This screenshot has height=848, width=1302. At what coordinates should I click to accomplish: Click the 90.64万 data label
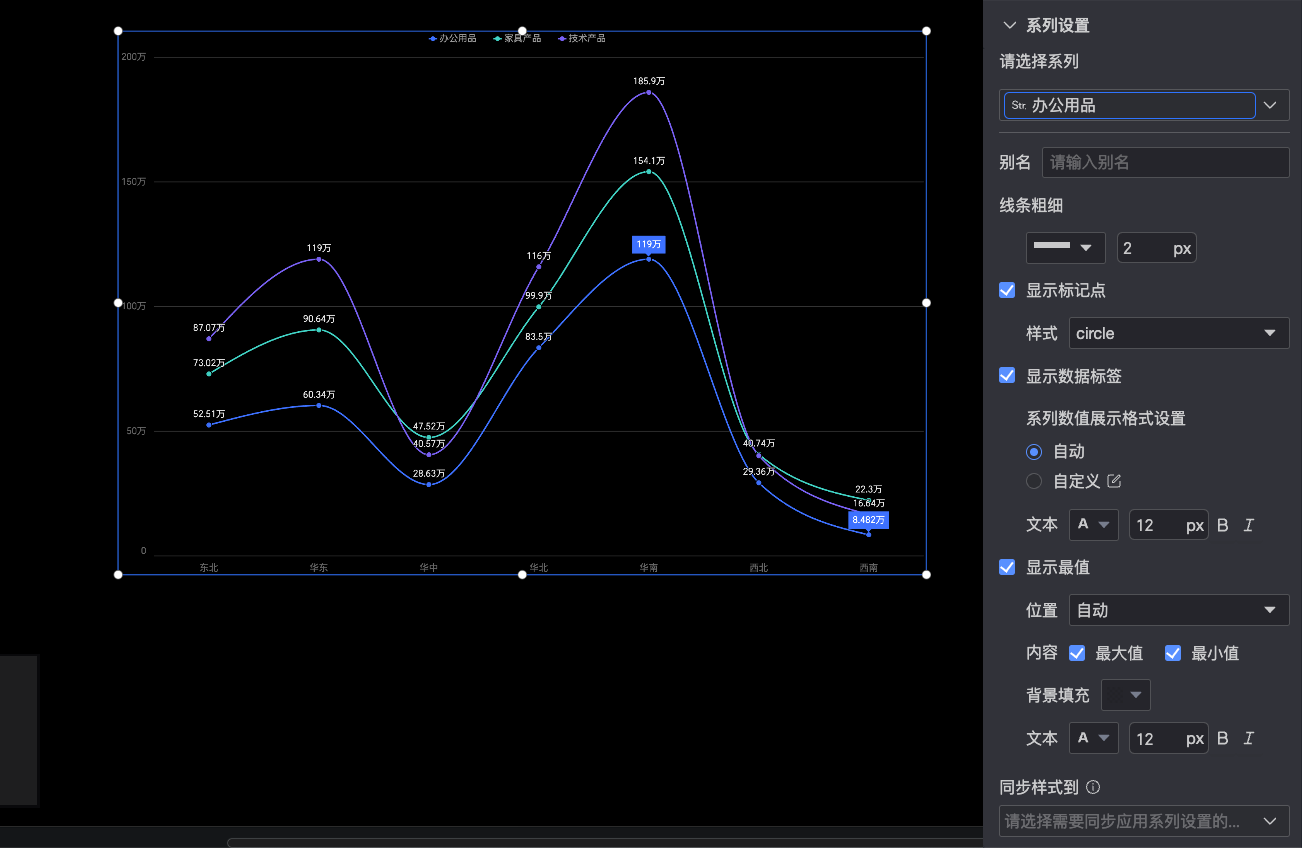[319, 319]
